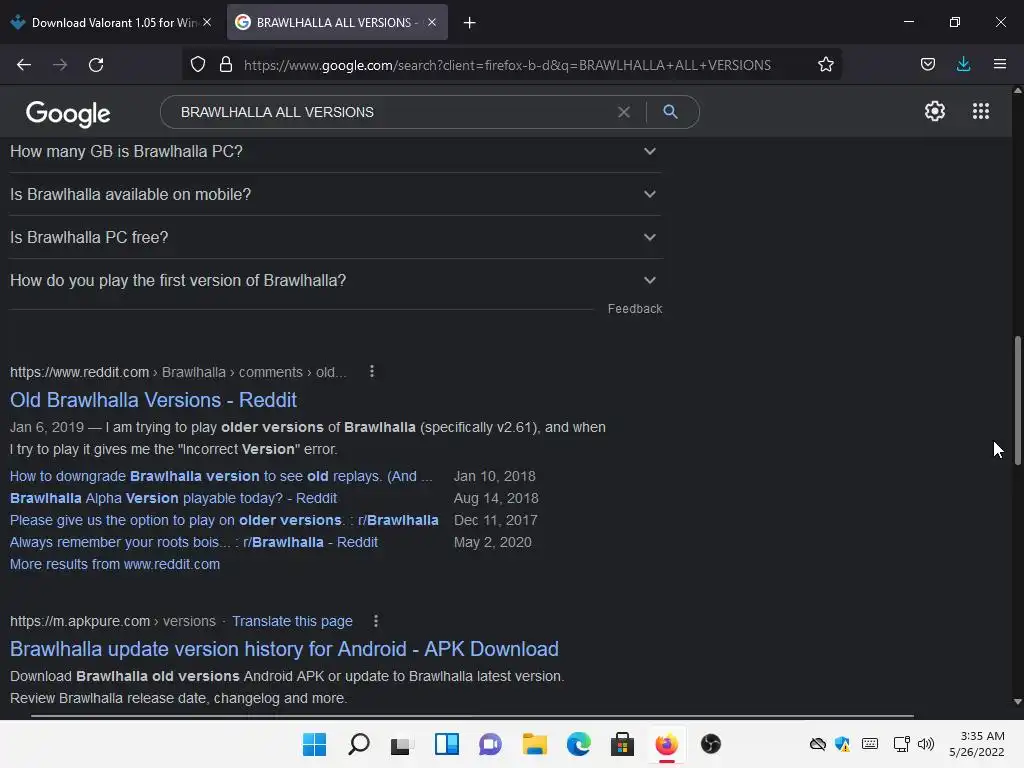The height and width of the screenshot is (768, 1024).
Task: Open the Windows Start menu
Action: [x=314, y=744]
